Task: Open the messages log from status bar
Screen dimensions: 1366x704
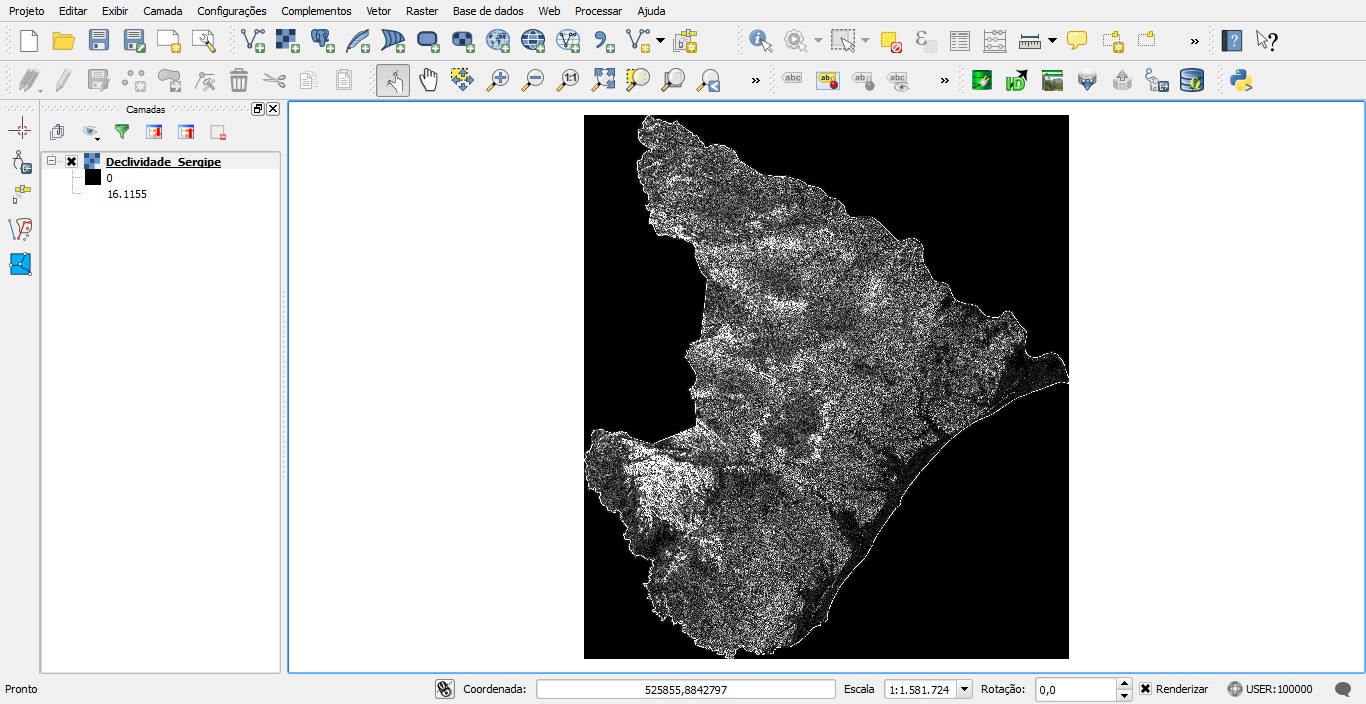Action: [1342, 689]
